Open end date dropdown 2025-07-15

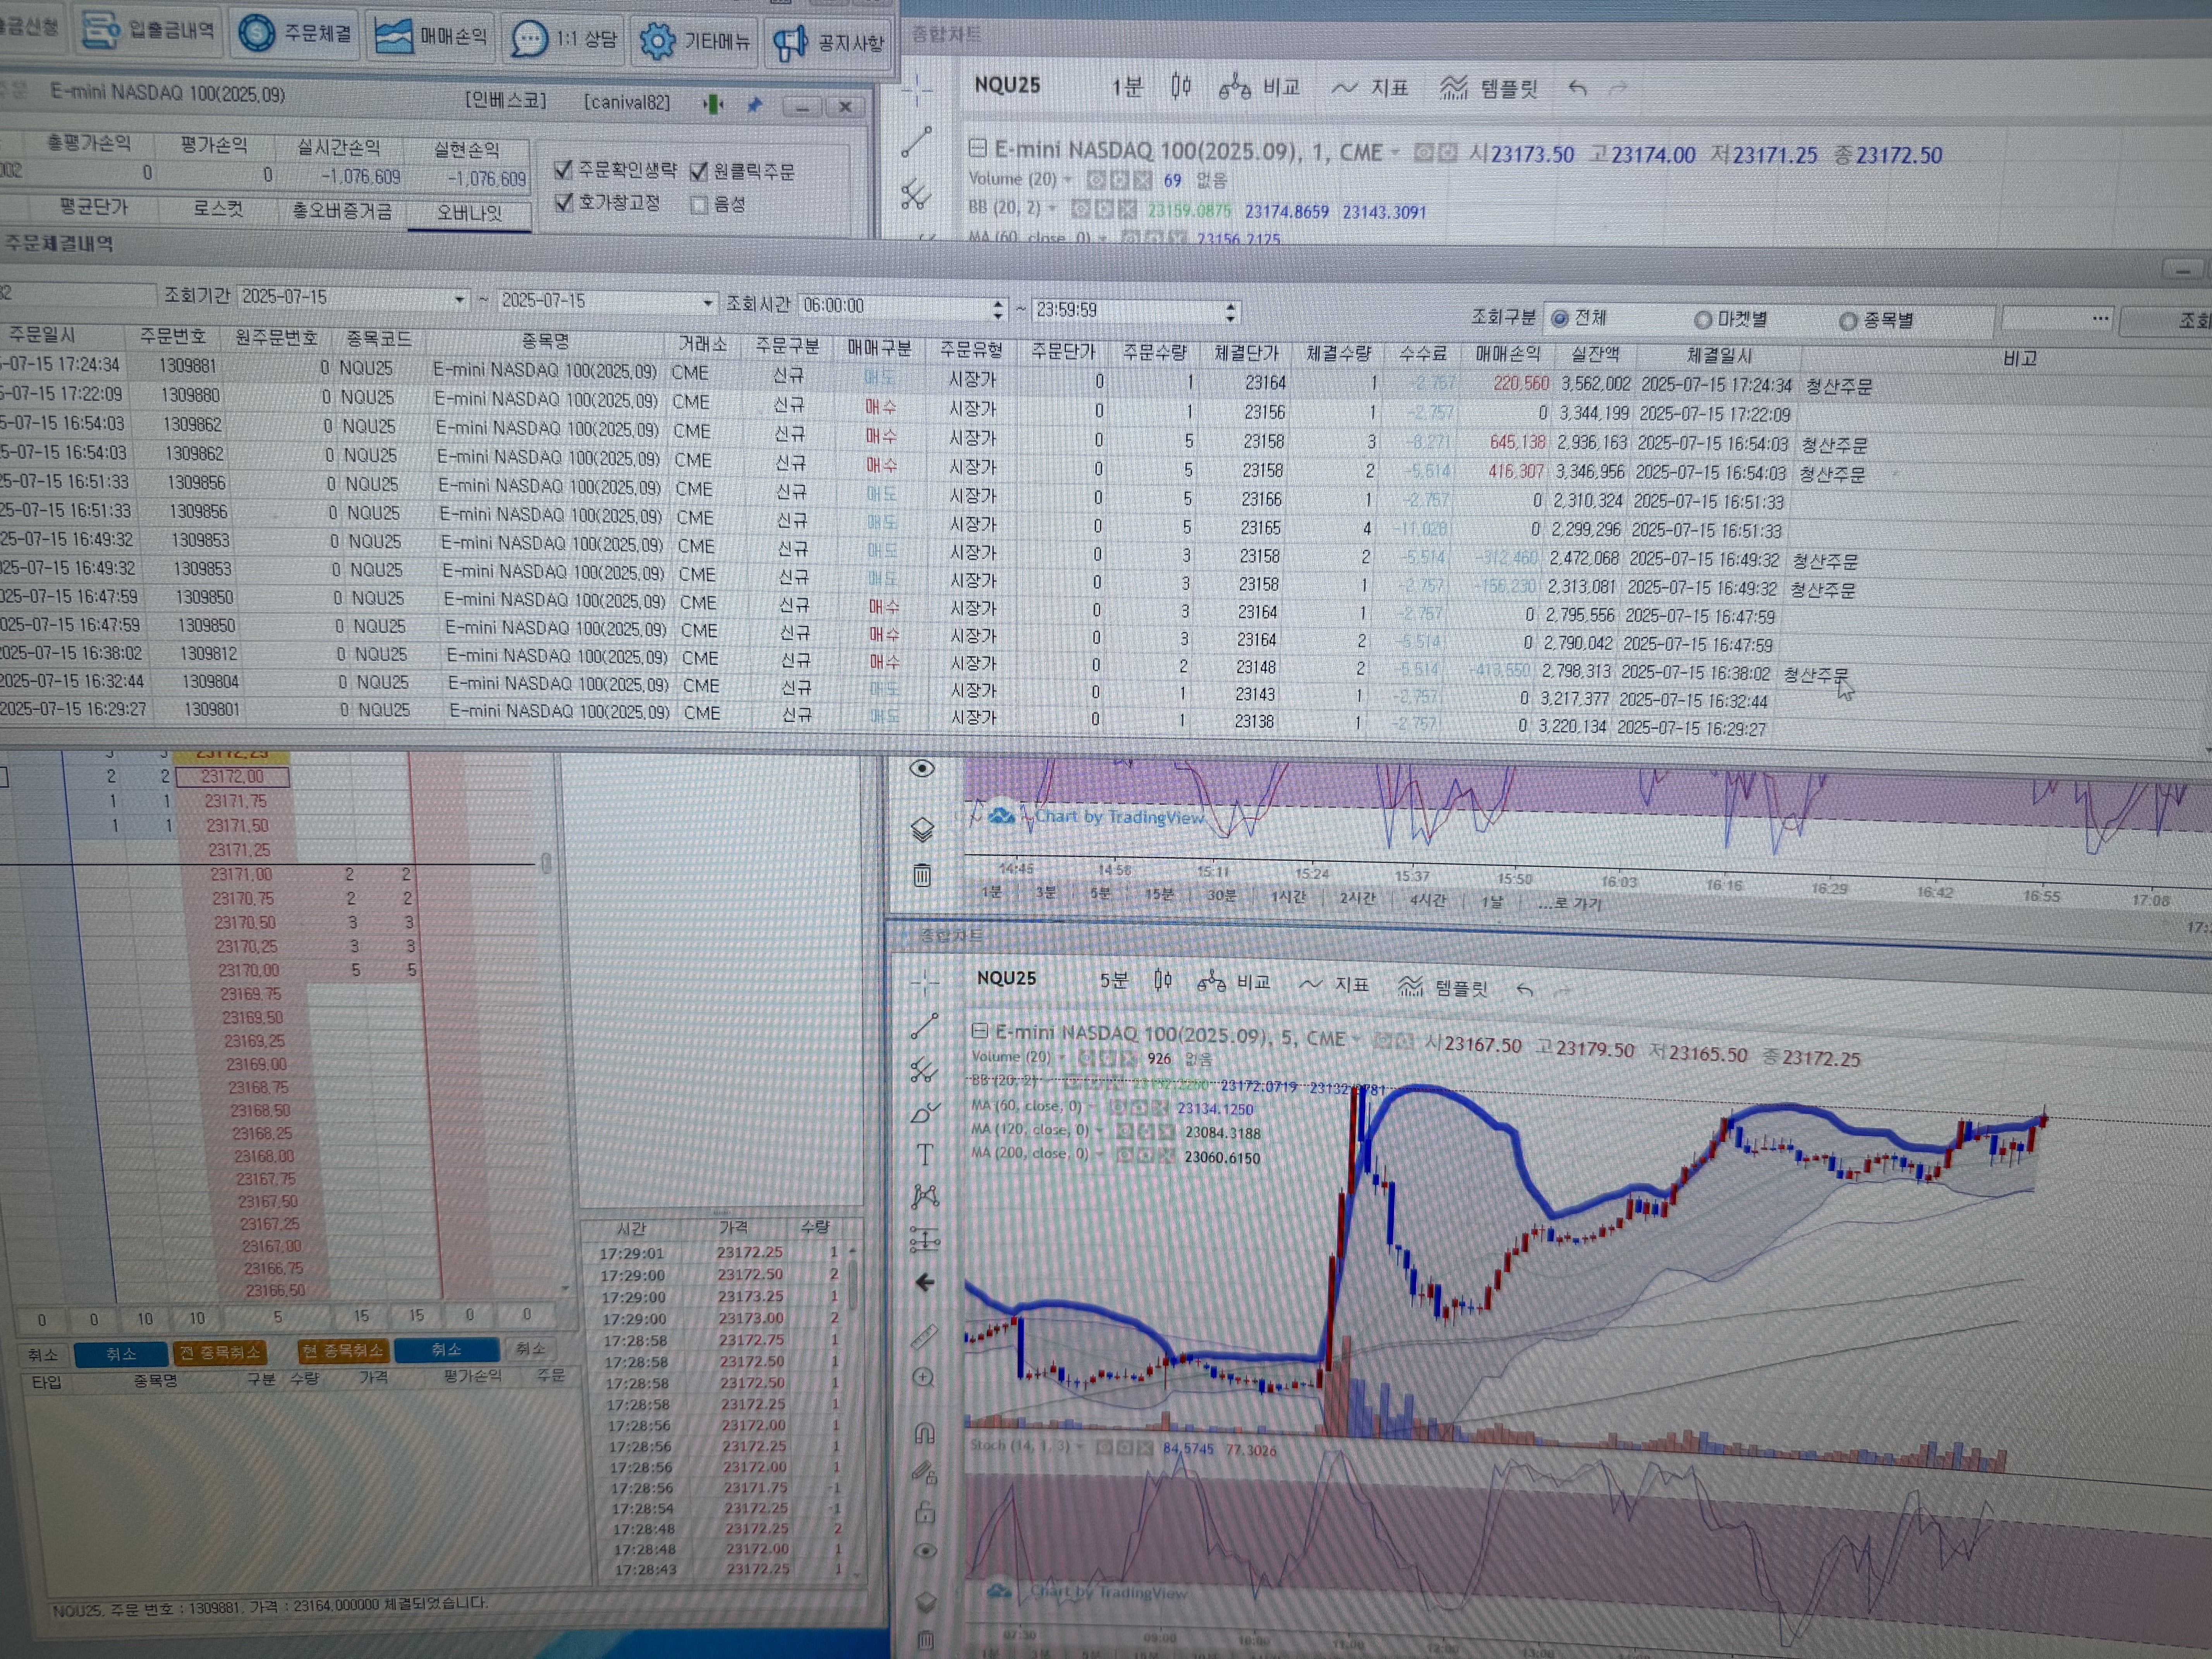[707, 302]
